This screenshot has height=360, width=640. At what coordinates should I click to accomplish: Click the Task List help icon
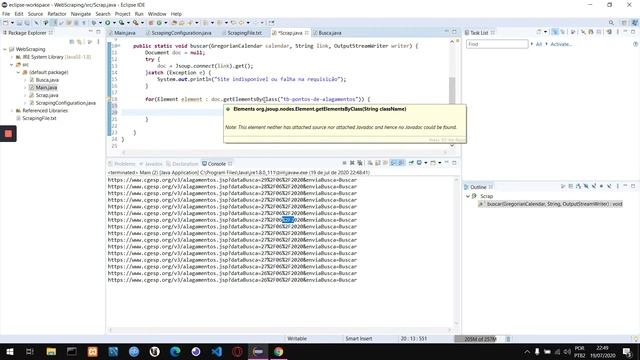coord(635,44)
